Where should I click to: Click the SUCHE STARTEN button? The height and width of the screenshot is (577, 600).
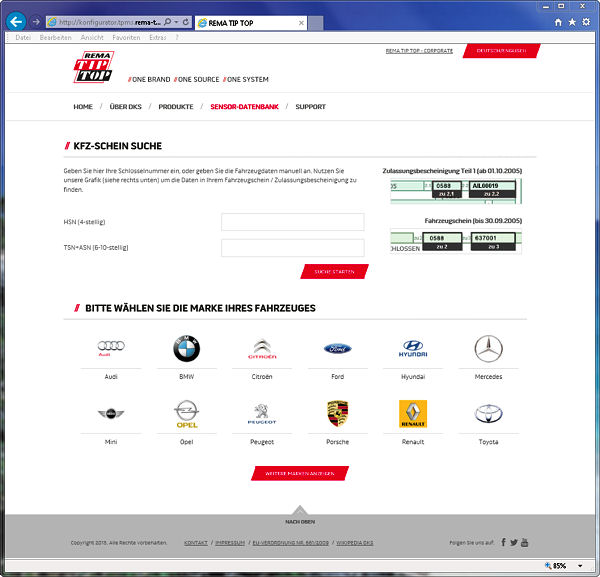coord(334,271)
